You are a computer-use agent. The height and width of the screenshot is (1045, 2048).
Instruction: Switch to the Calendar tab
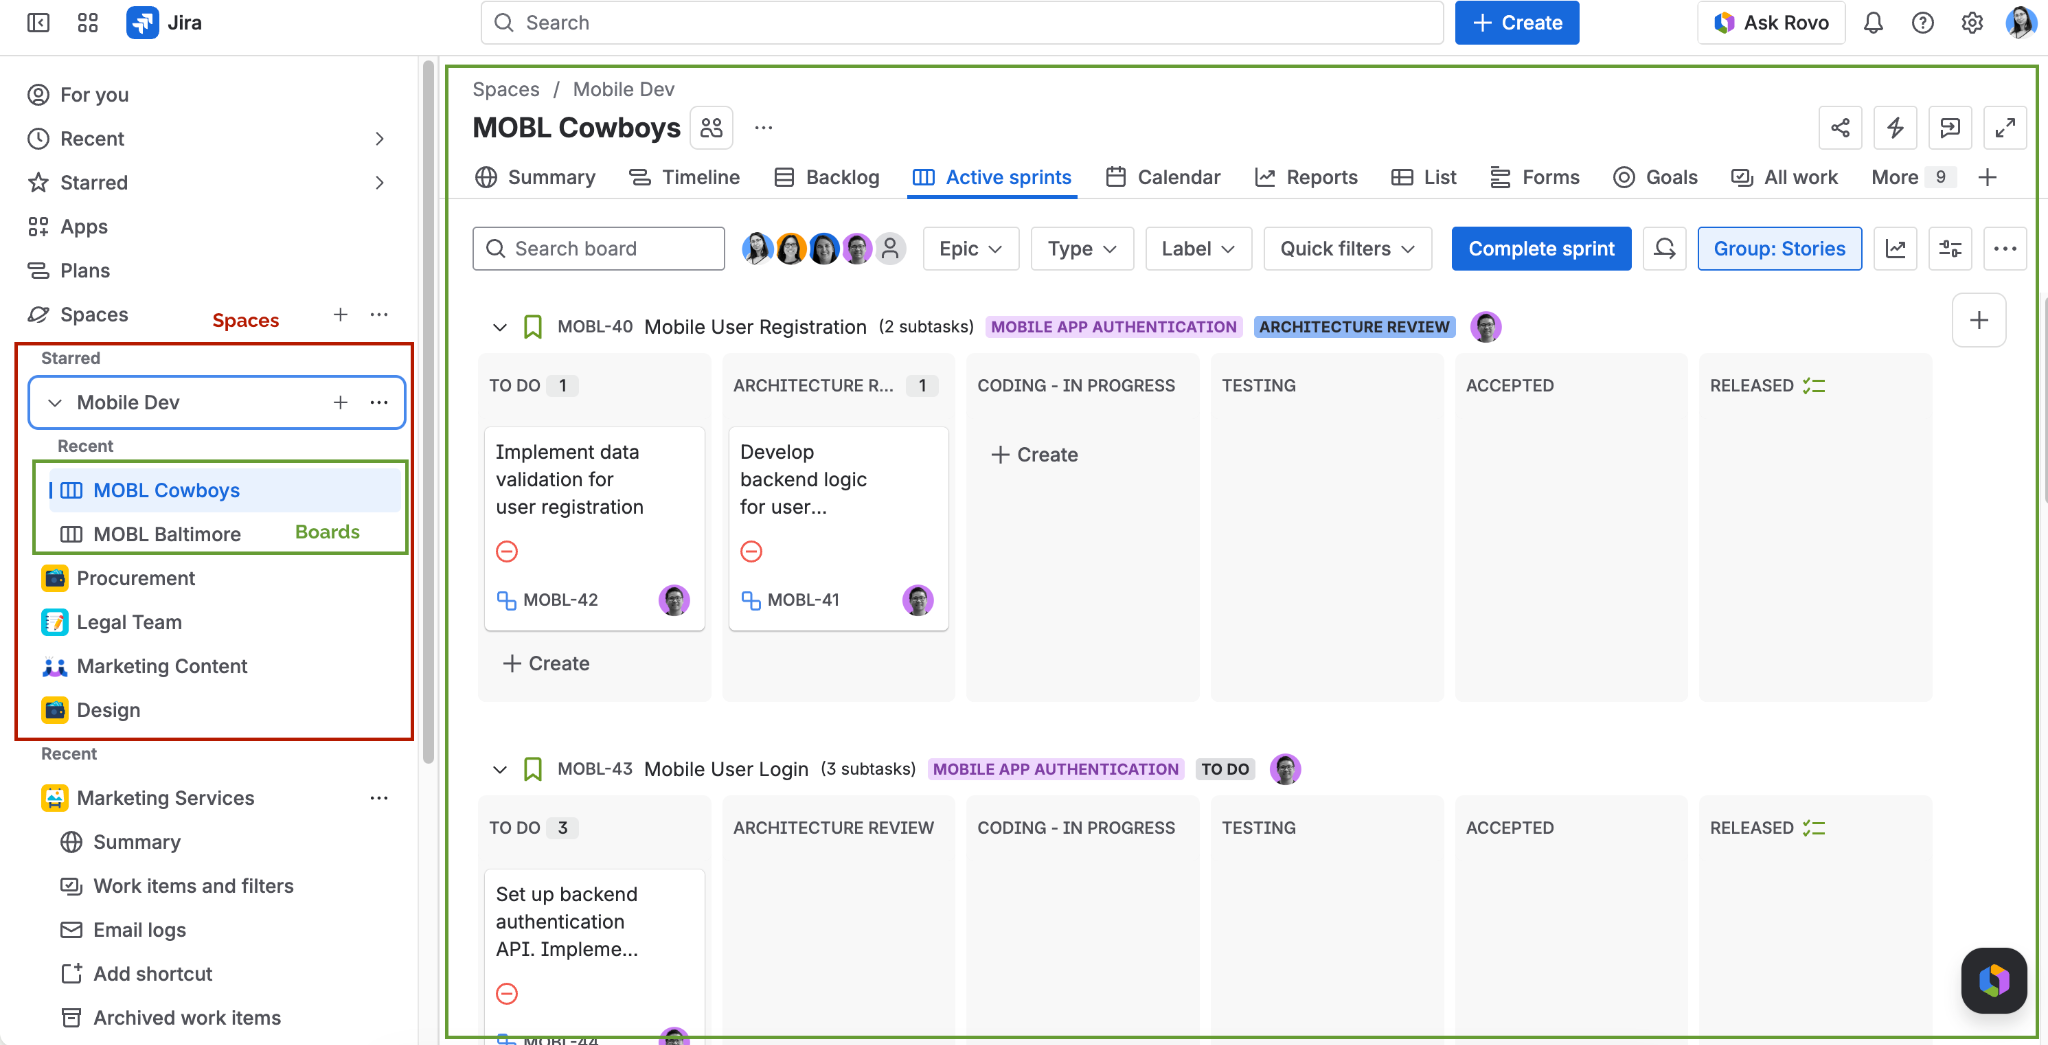tap(1163, 177)
